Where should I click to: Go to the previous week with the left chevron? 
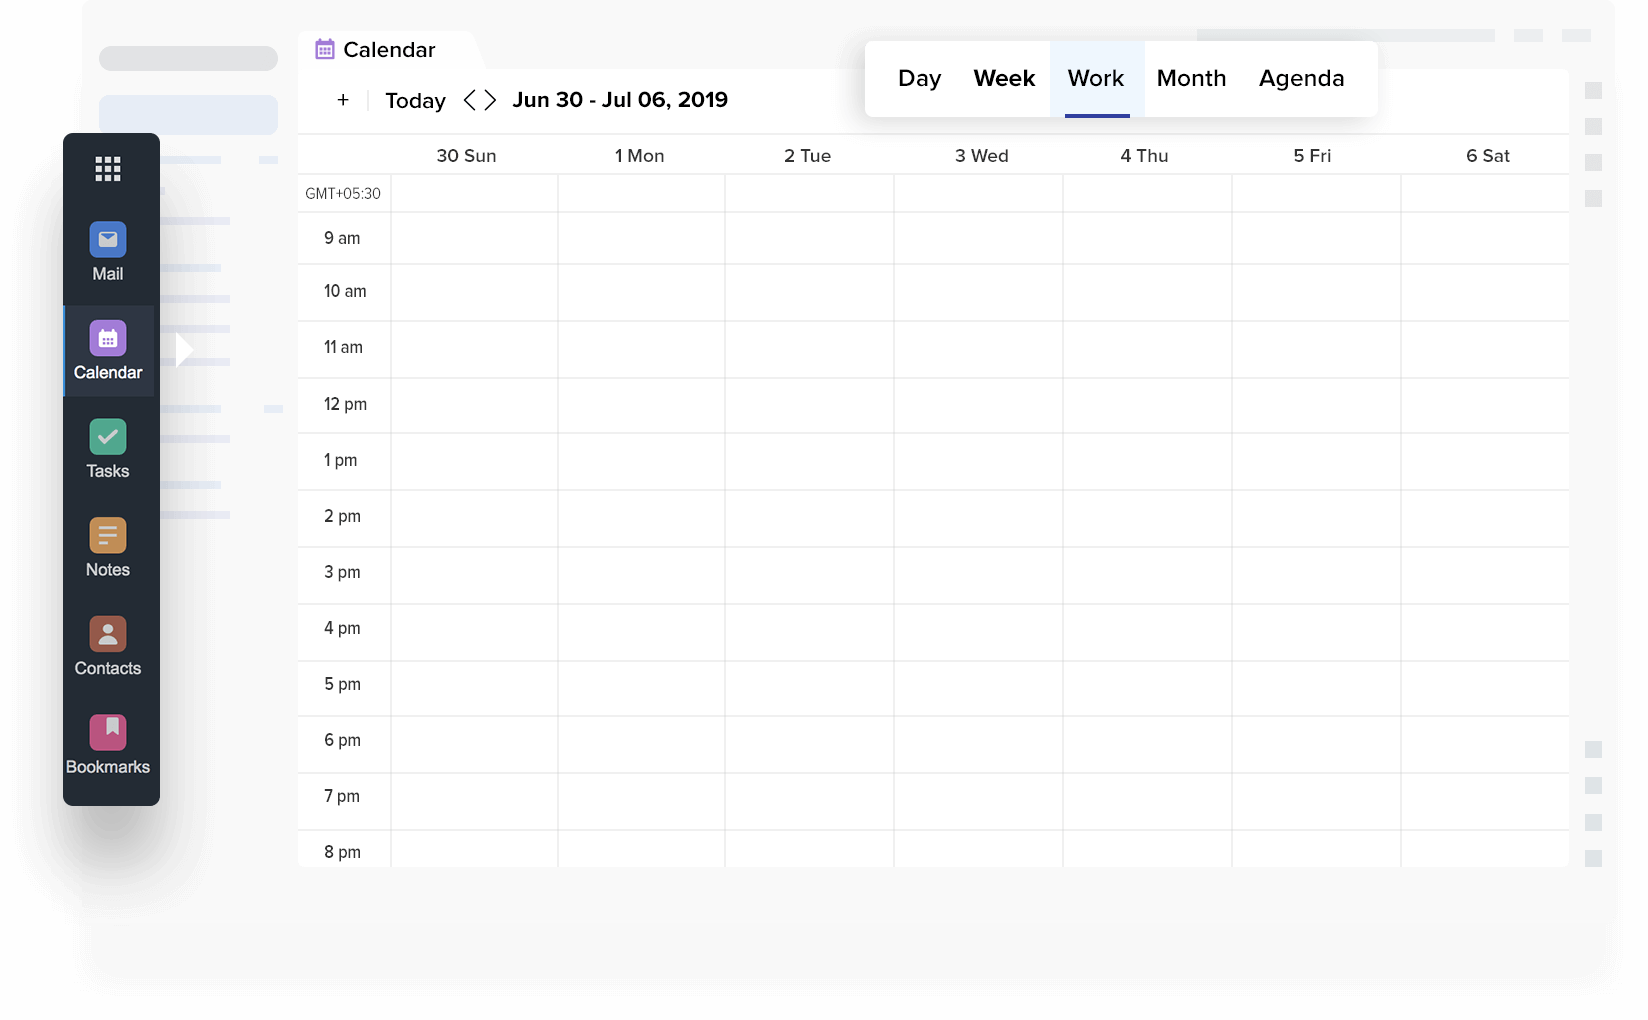[470, 100]
